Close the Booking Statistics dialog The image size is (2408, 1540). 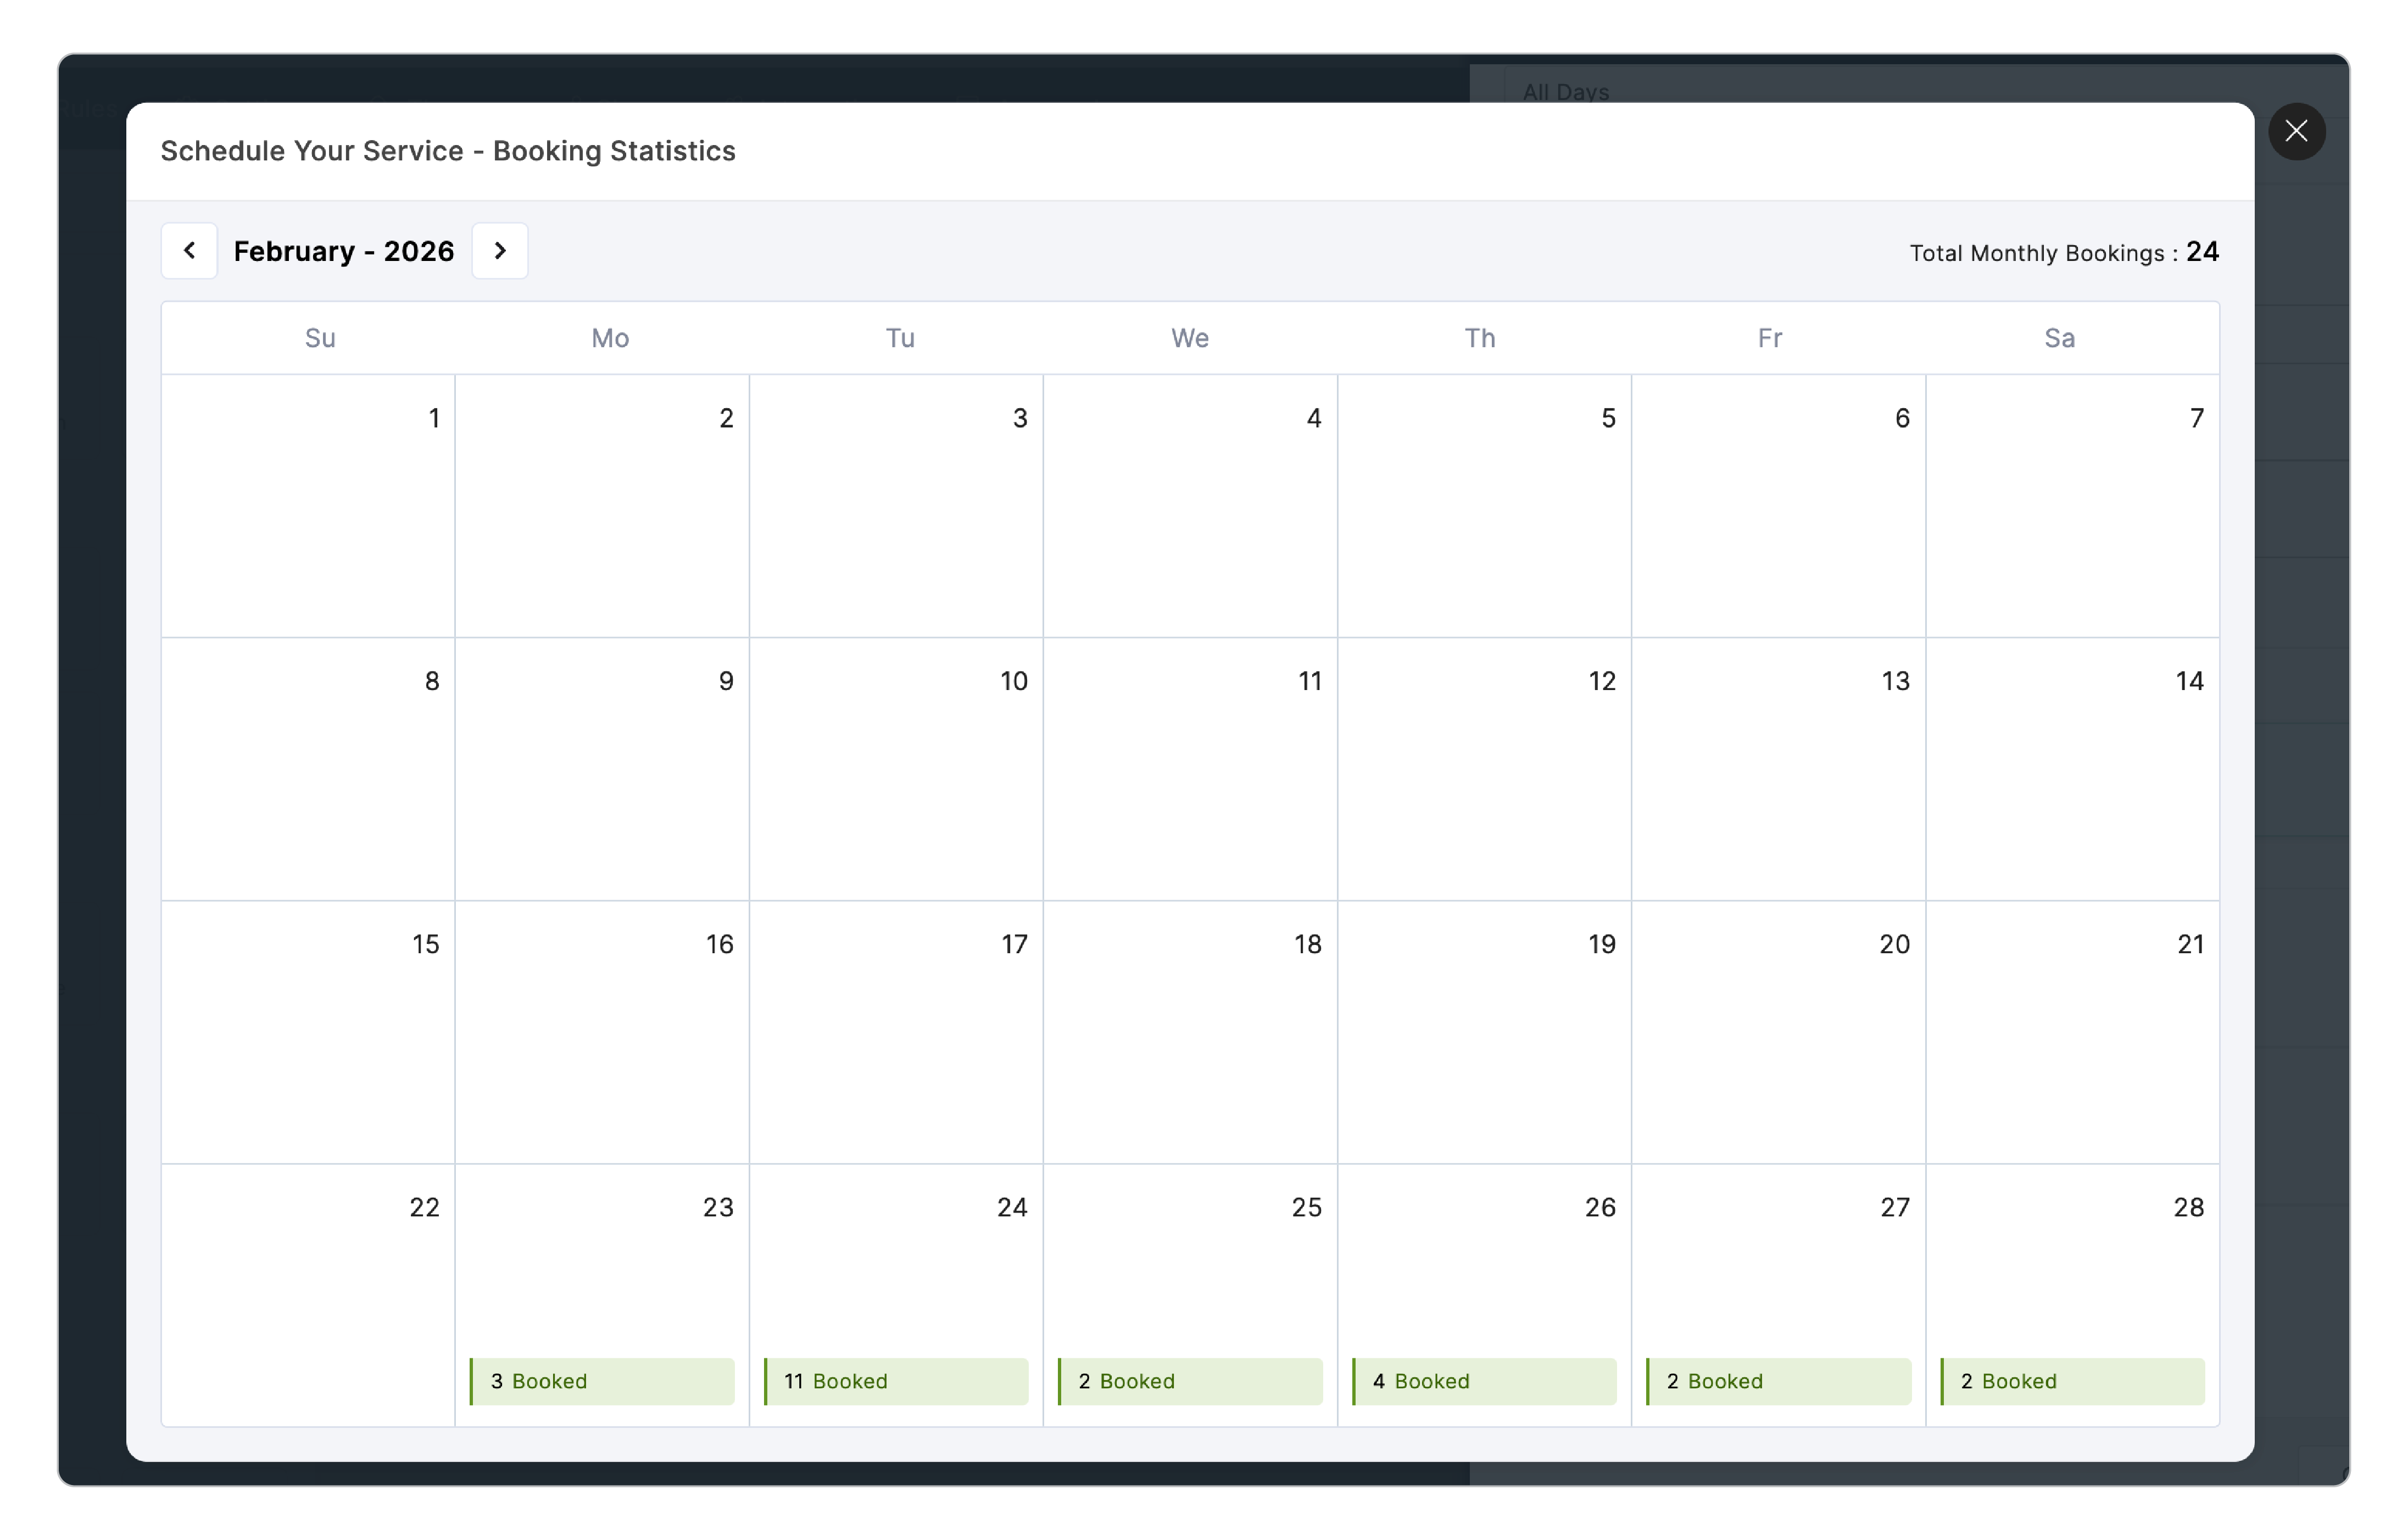(x=2296, y=131)
